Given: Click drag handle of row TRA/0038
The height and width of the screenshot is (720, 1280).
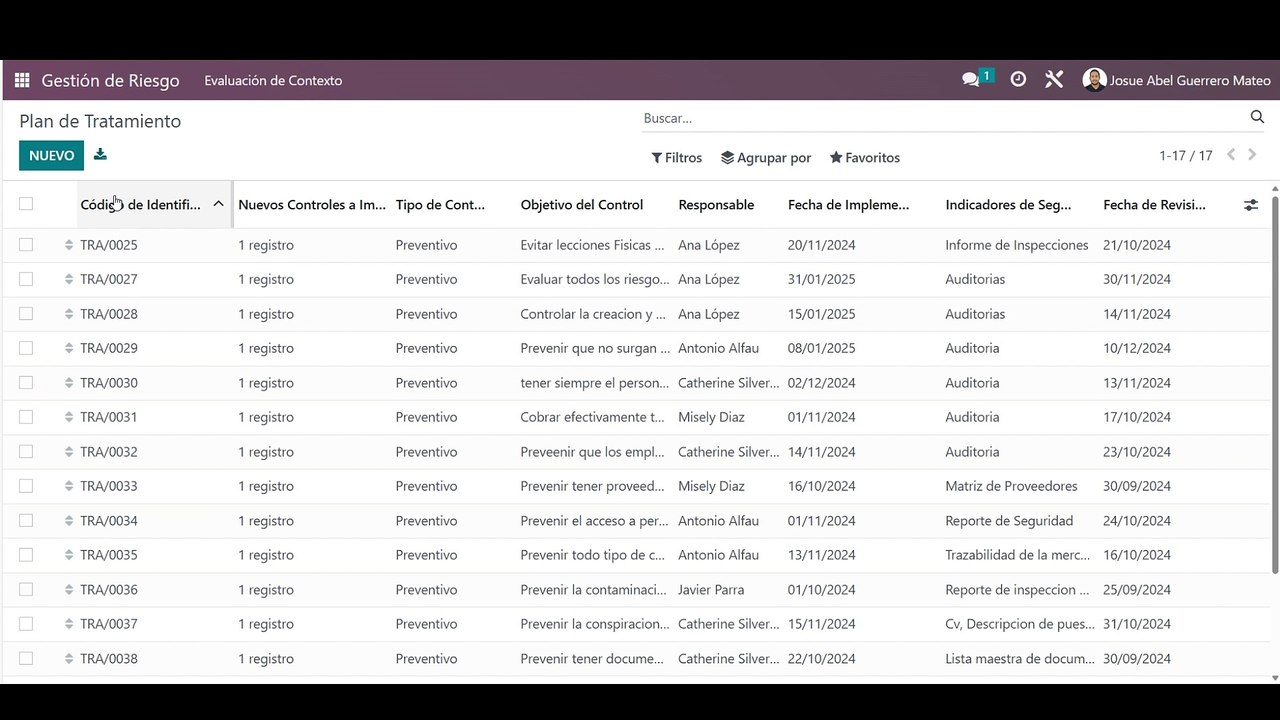Looking at the screenshot, I should [x=69, y=659].
